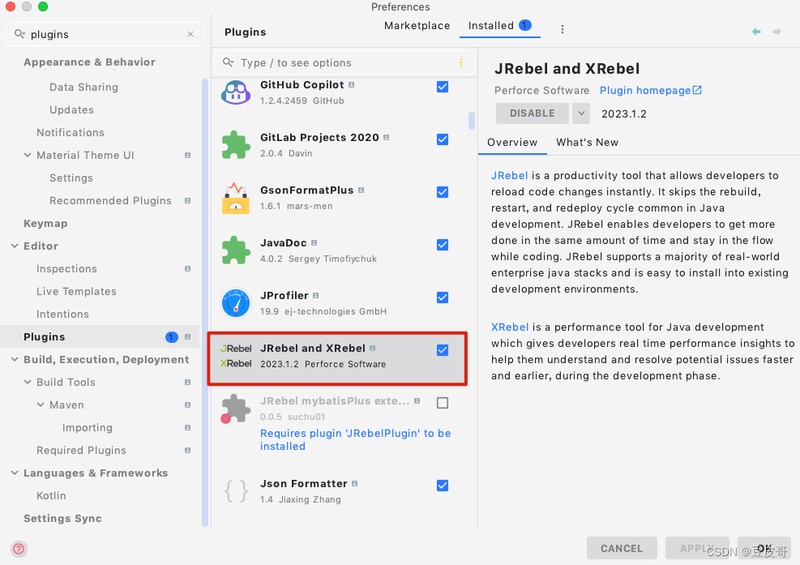Collapse the Build, Execution, Deployment section
Screen dimensions: 800x565
click(14, 359)
